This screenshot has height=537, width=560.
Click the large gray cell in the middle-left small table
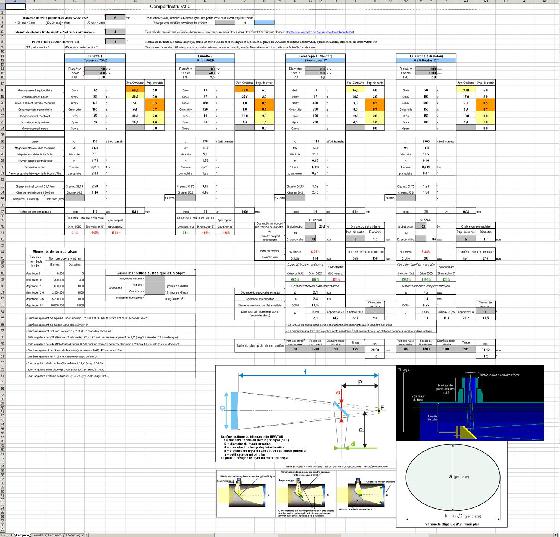click(x=155, y=286)
